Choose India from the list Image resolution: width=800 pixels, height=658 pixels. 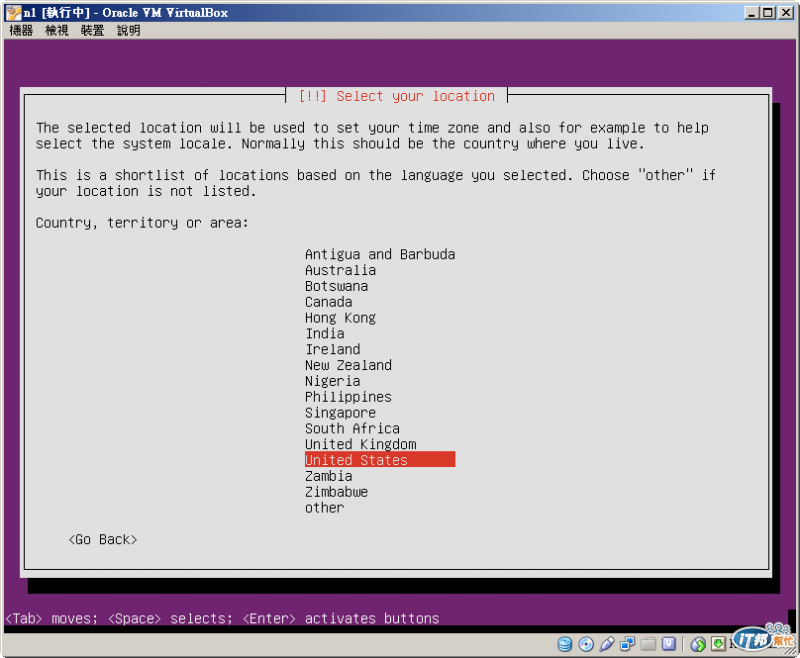324,333
